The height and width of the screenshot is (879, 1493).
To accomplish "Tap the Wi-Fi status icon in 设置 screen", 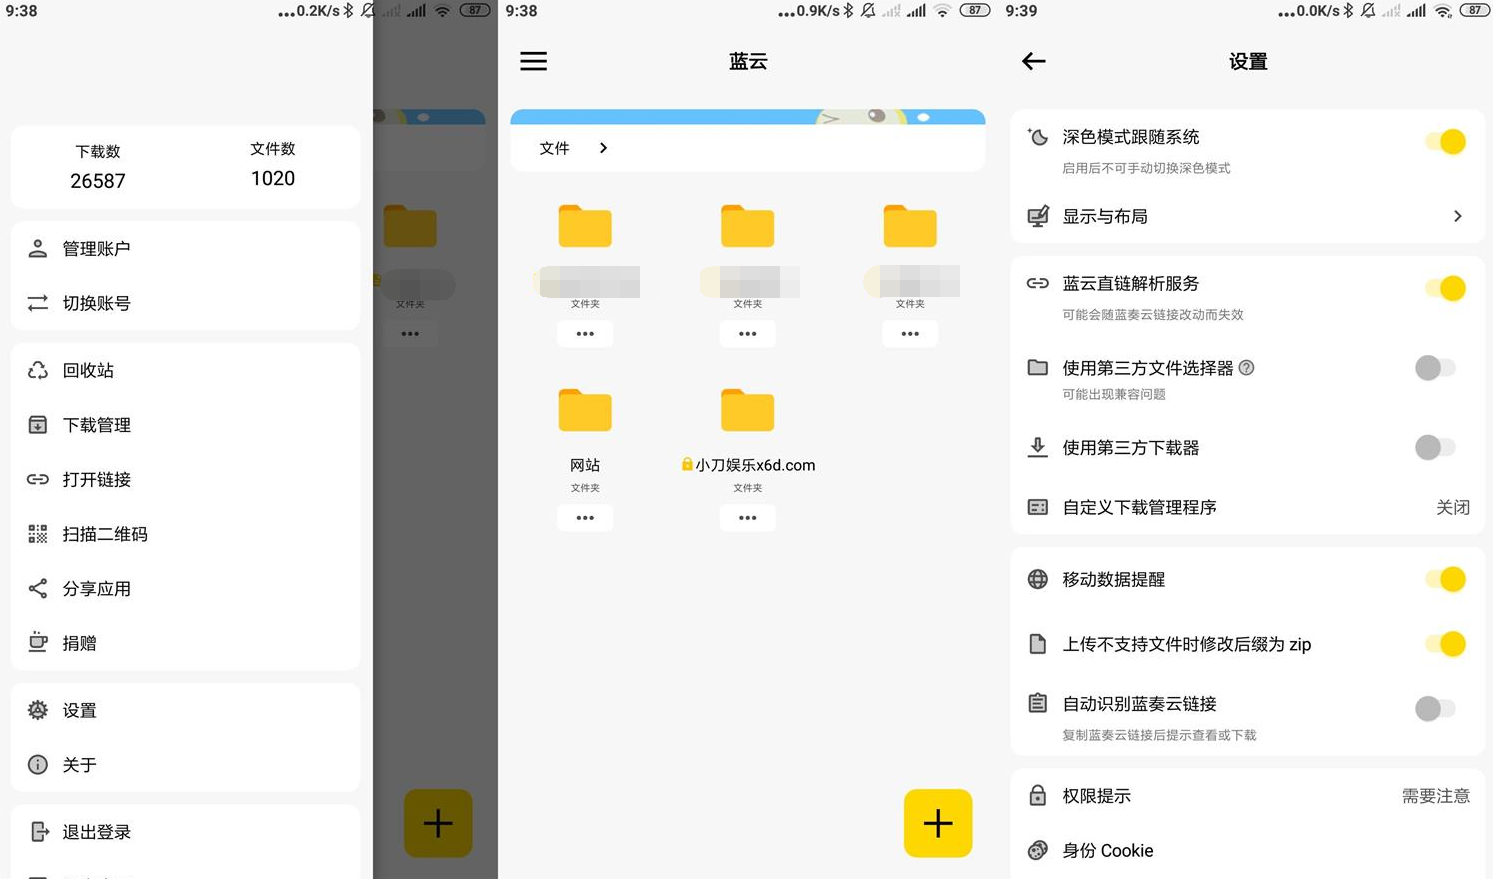I will coord(1442,11).
